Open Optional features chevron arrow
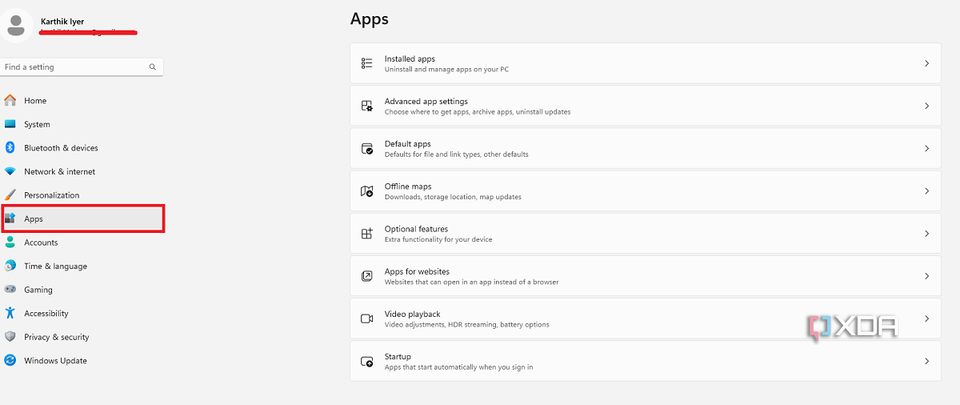The image size is (960, 405). (x=927, y=233)
